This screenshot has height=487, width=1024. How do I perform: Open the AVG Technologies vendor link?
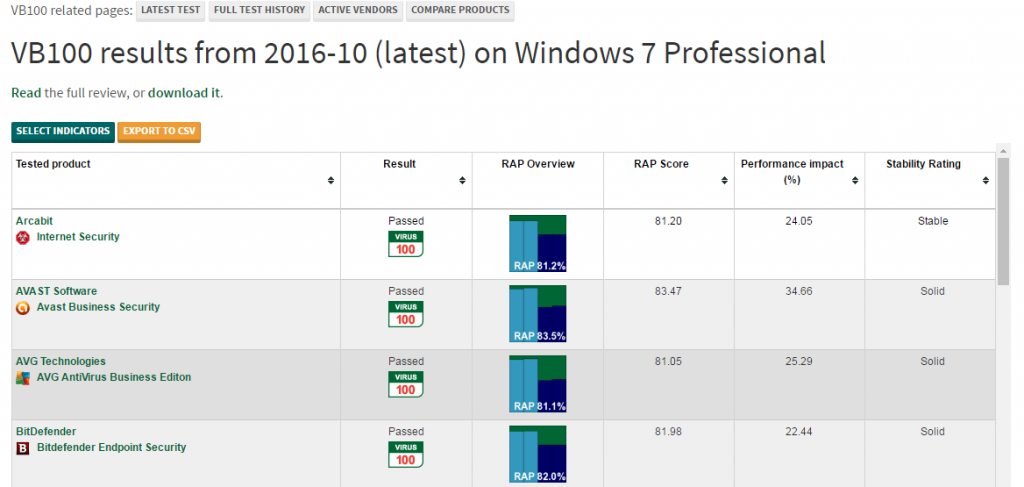tap(60, 362)
